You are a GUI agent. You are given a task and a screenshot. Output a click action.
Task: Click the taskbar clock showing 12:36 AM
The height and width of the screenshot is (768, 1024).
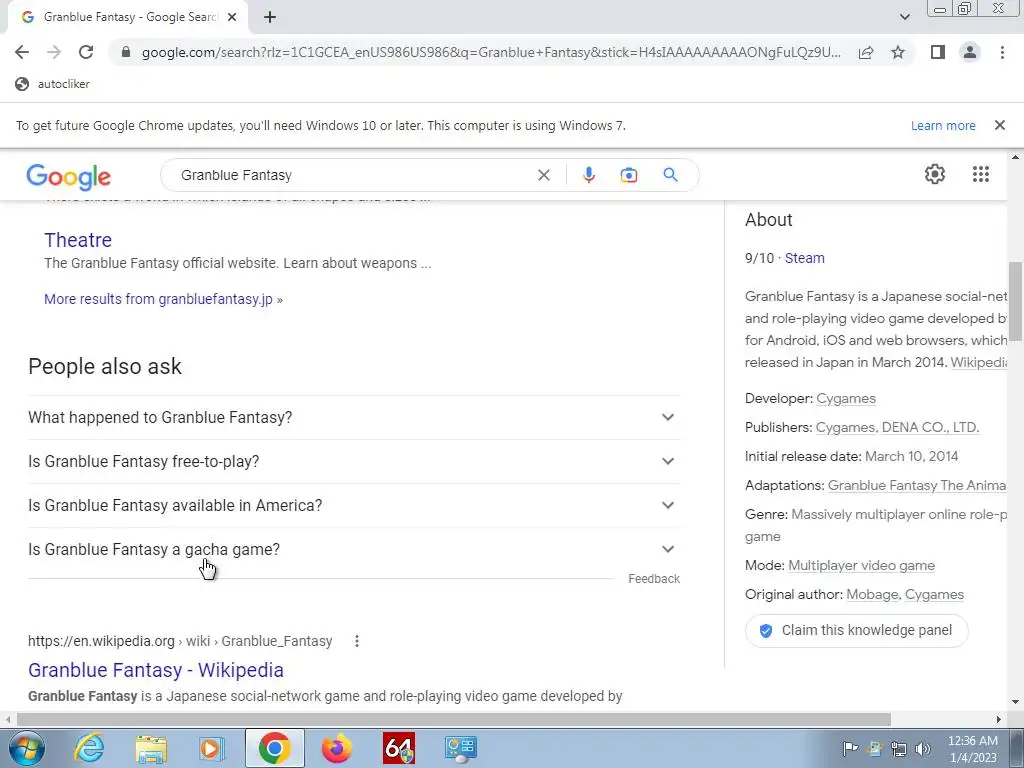click(972, 748)
